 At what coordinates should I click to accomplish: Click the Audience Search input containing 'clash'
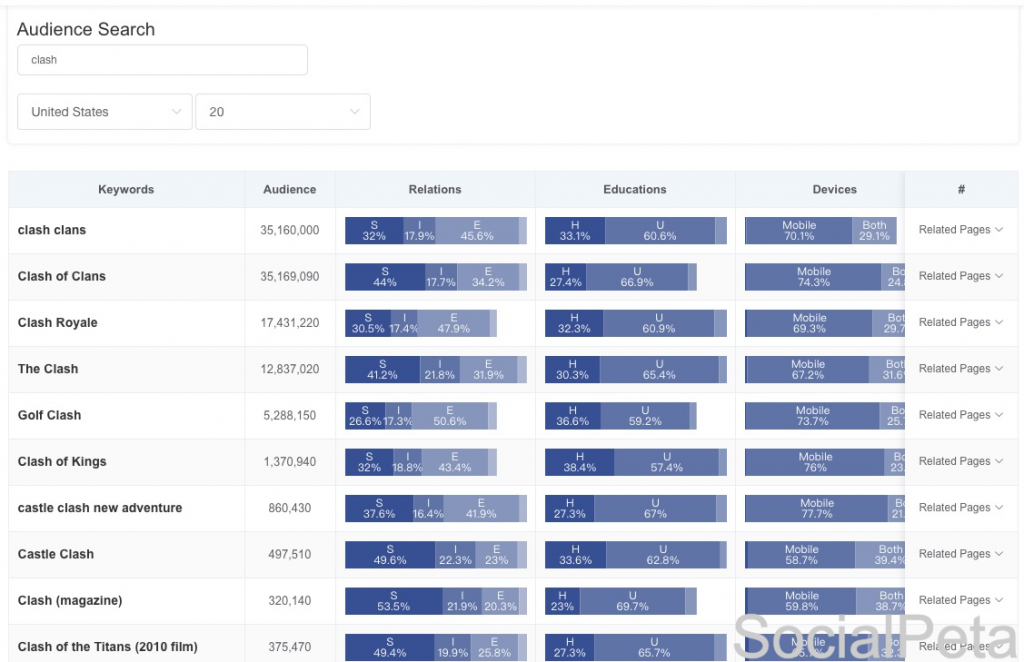(x=162, y=60)
